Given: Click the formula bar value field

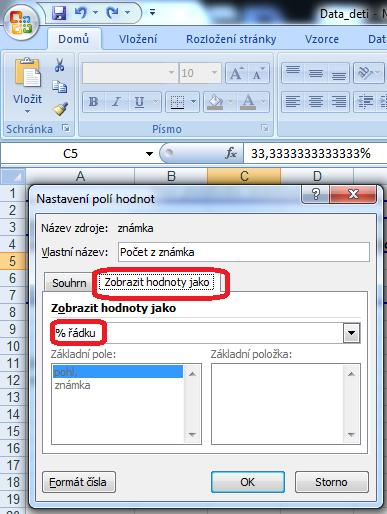Looking at the screenshot, I should click(315, 154).
